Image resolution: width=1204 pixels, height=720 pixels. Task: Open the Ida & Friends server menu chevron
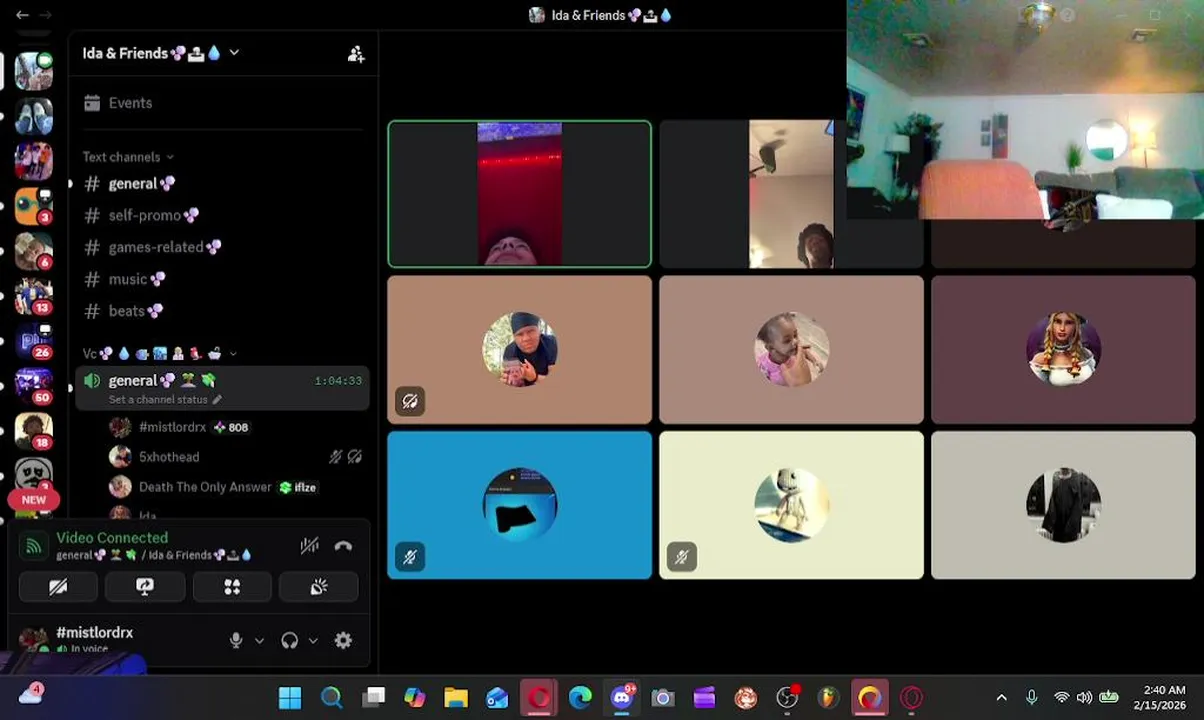(x=234, y=53)
